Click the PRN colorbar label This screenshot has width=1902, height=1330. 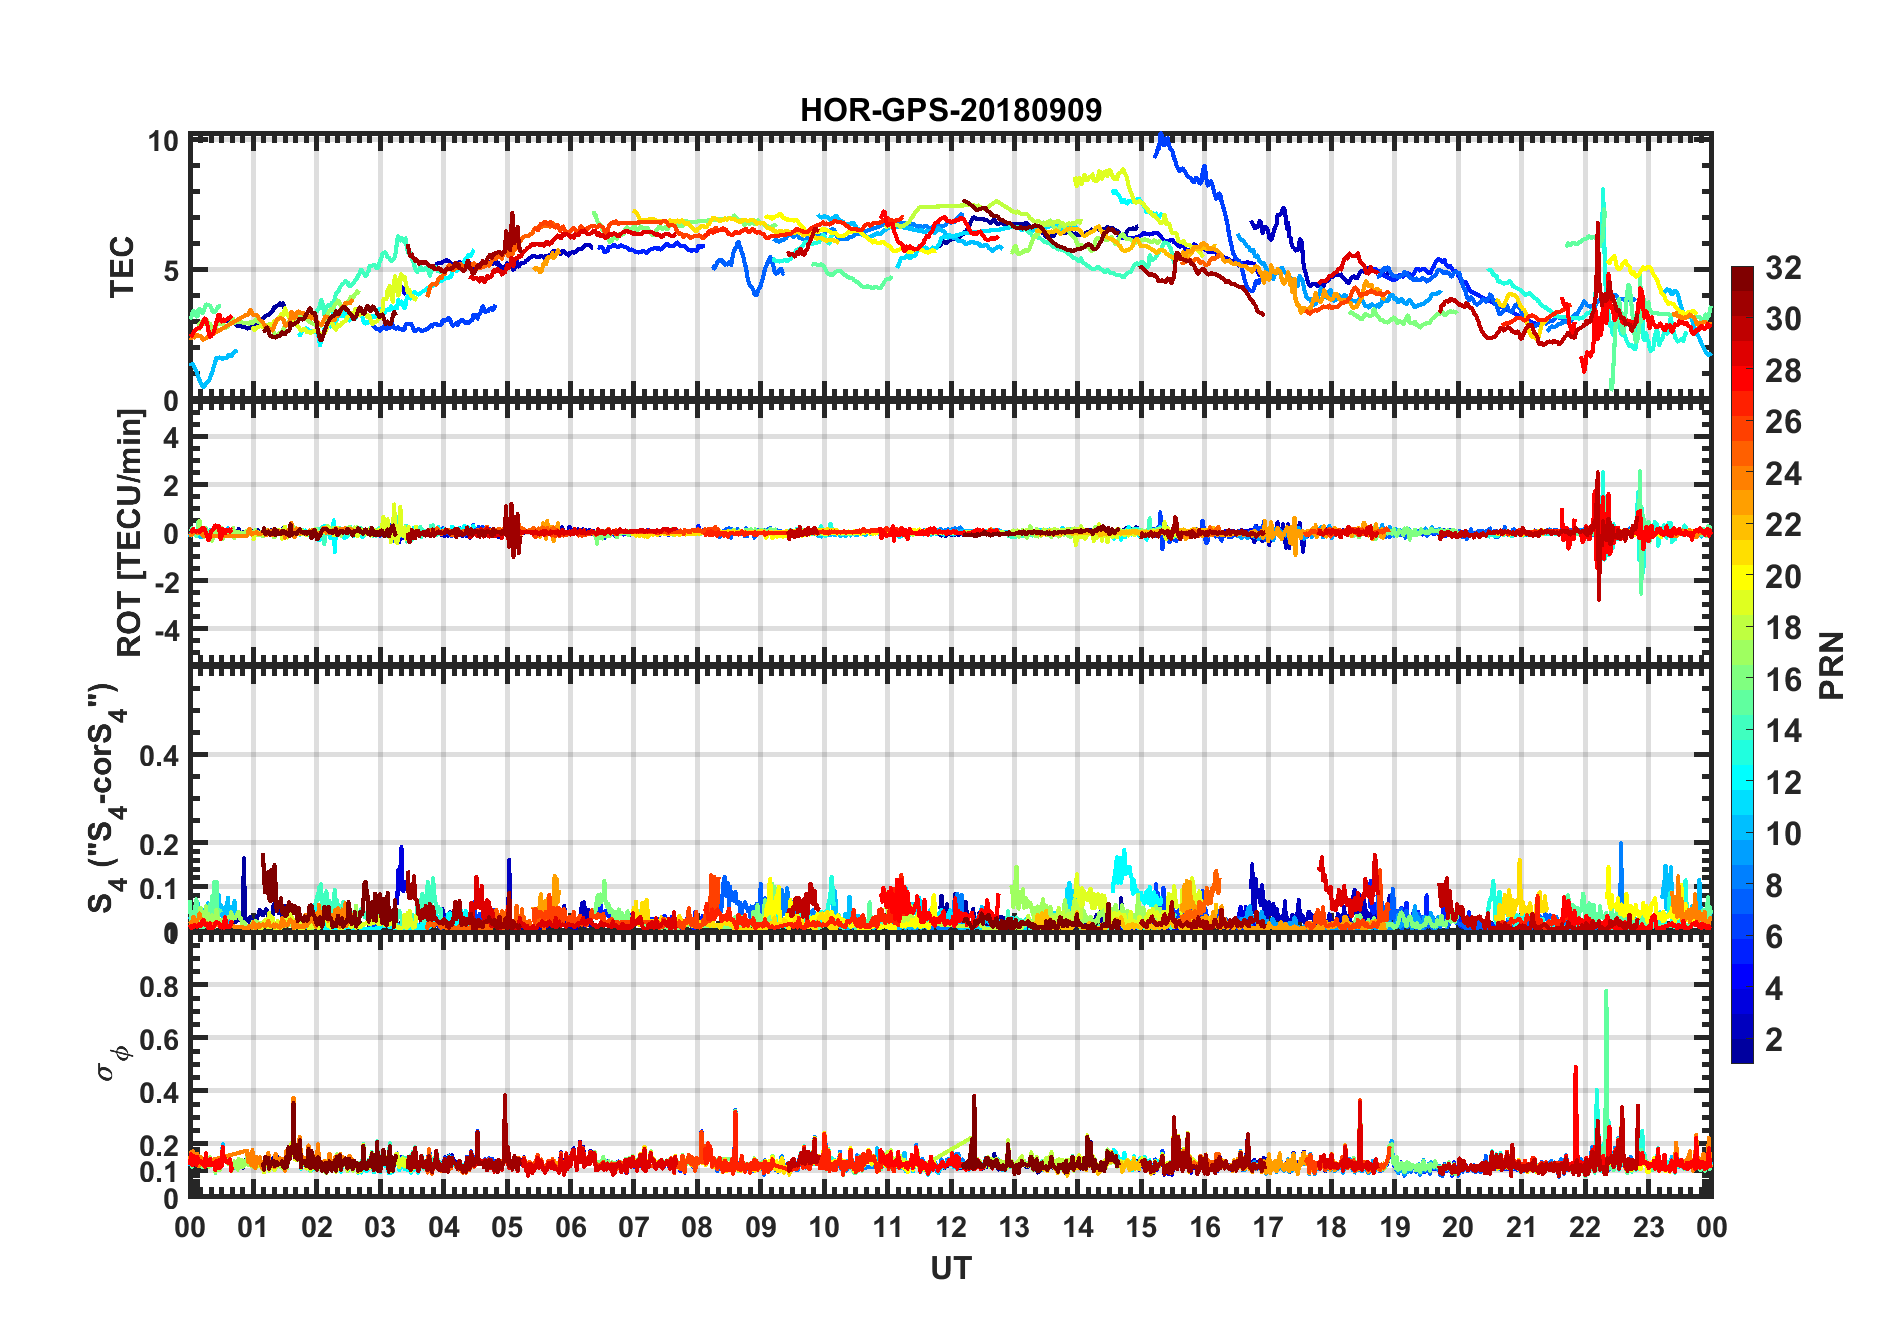(x=1831, y=665)
